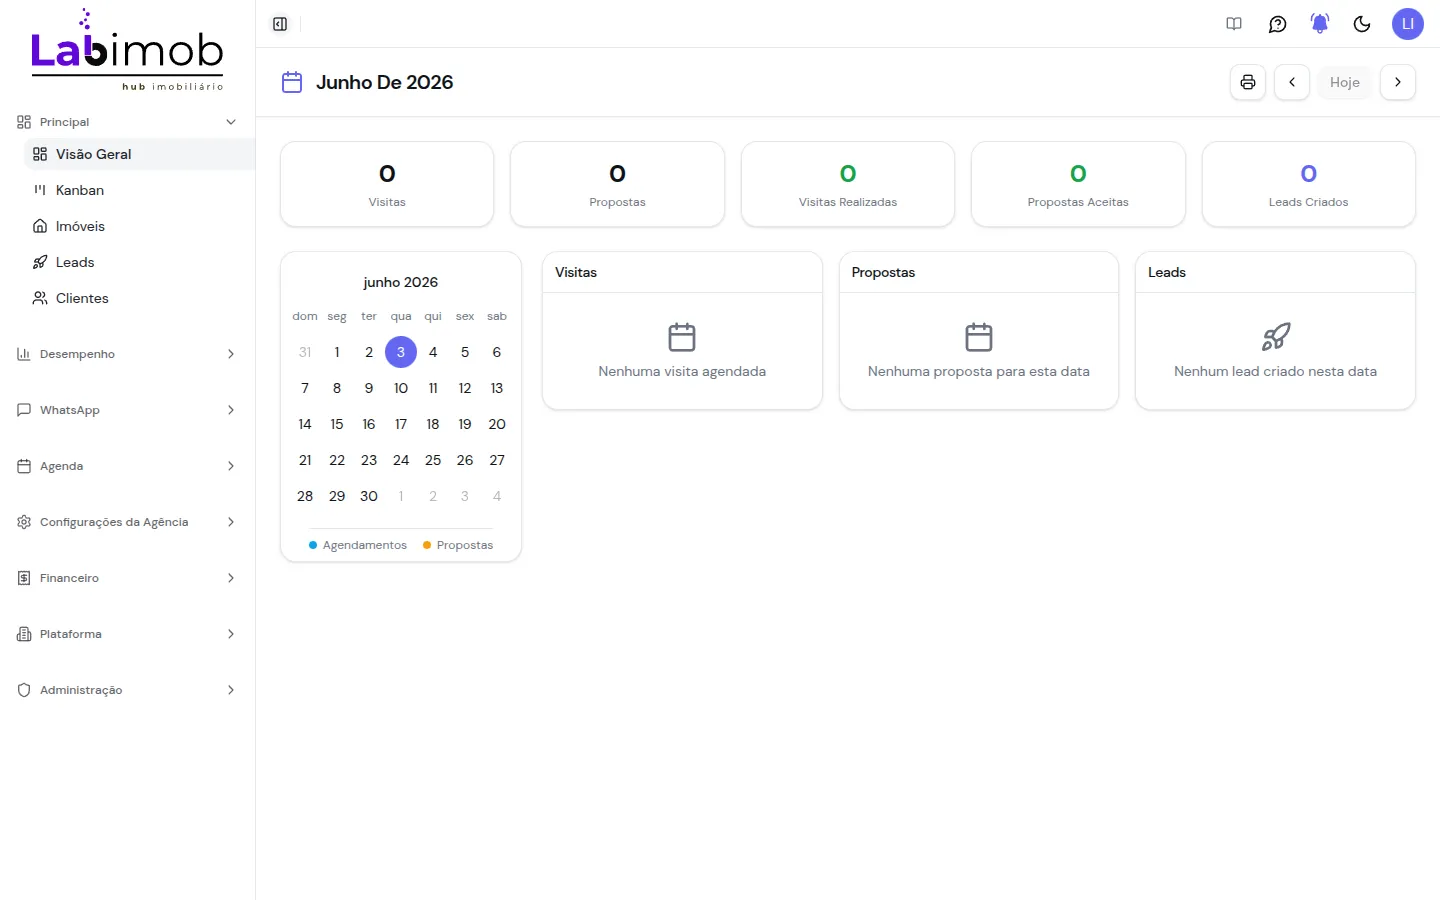
Task: Click the Propostas panel header
Action: tap(979, 272)
